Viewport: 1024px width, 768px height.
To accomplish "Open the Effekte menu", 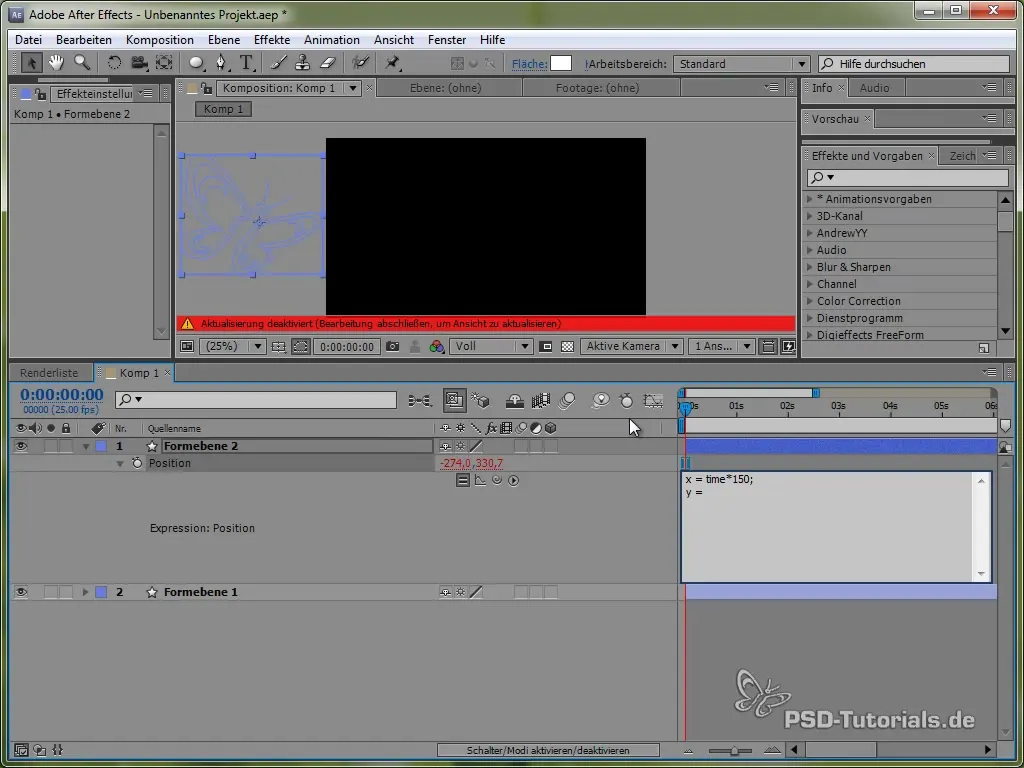I will click(272, 40).
